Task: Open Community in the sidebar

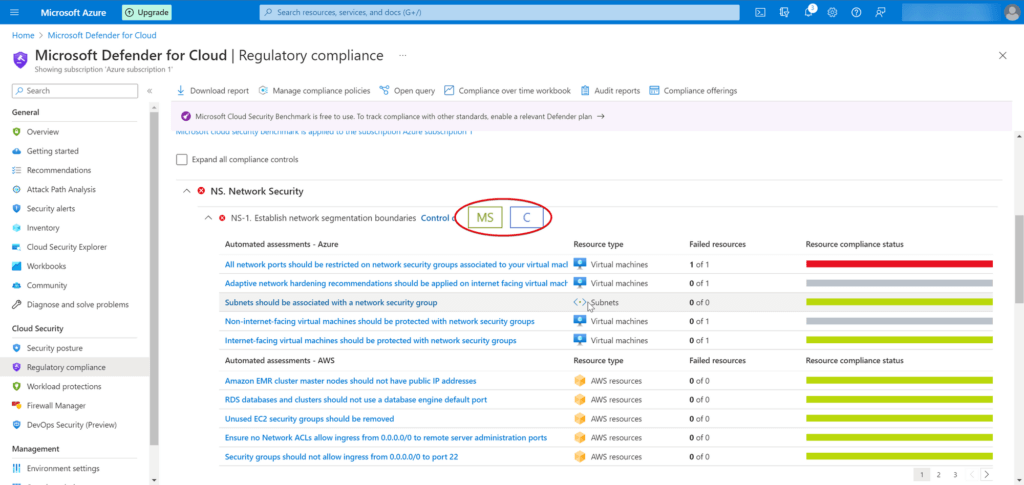Action: pos(47,285)
